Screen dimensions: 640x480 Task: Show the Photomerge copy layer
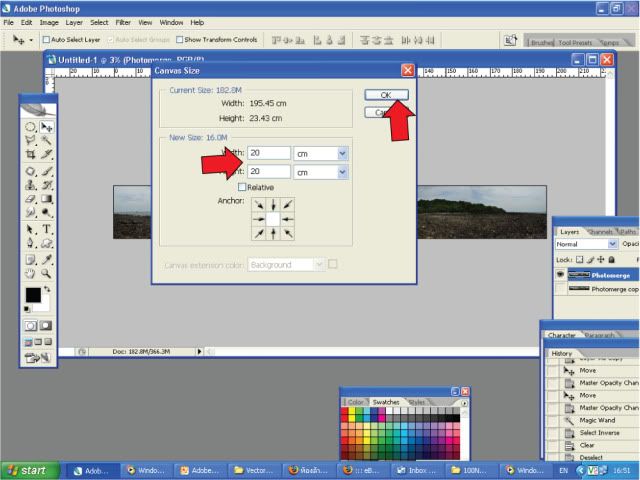pyautogui.click(x=560, y=289)
